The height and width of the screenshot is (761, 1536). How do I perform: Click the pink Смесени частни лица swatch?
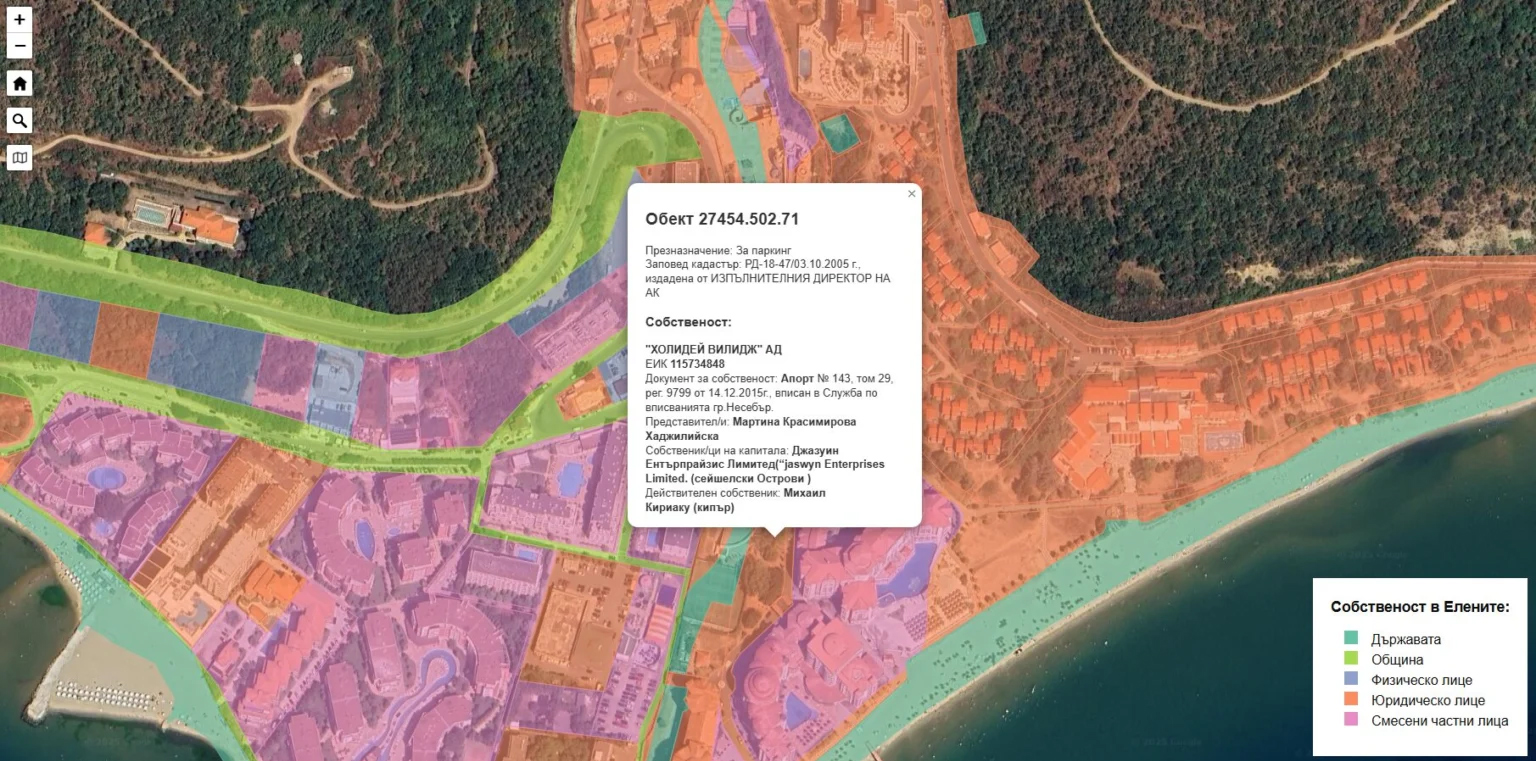point(1351,721)
